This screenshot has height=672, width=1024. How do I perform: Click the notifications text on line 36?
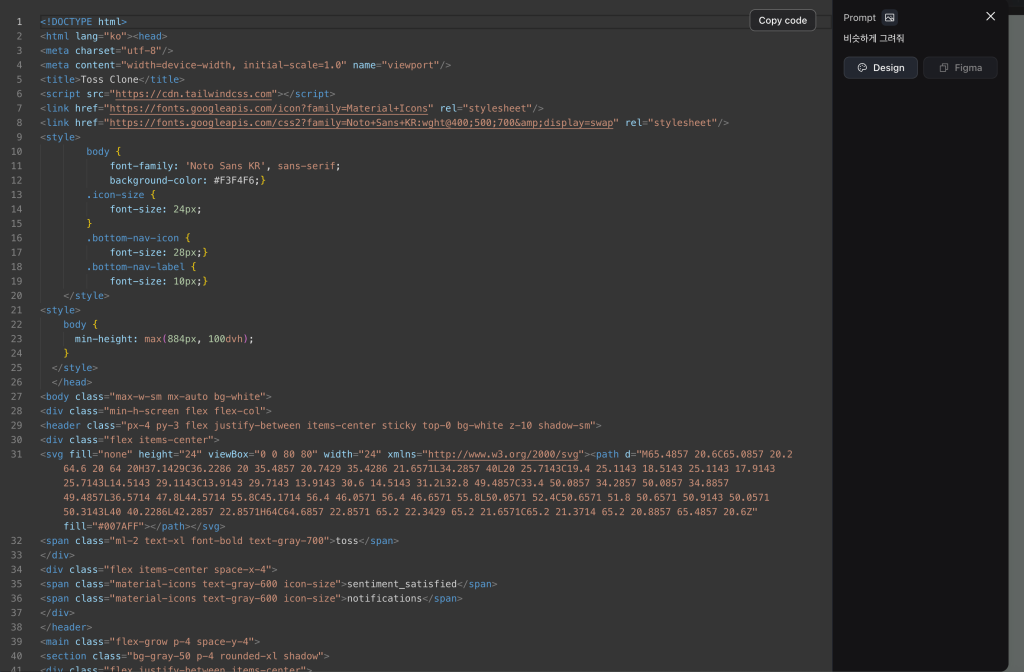(382, 598)
